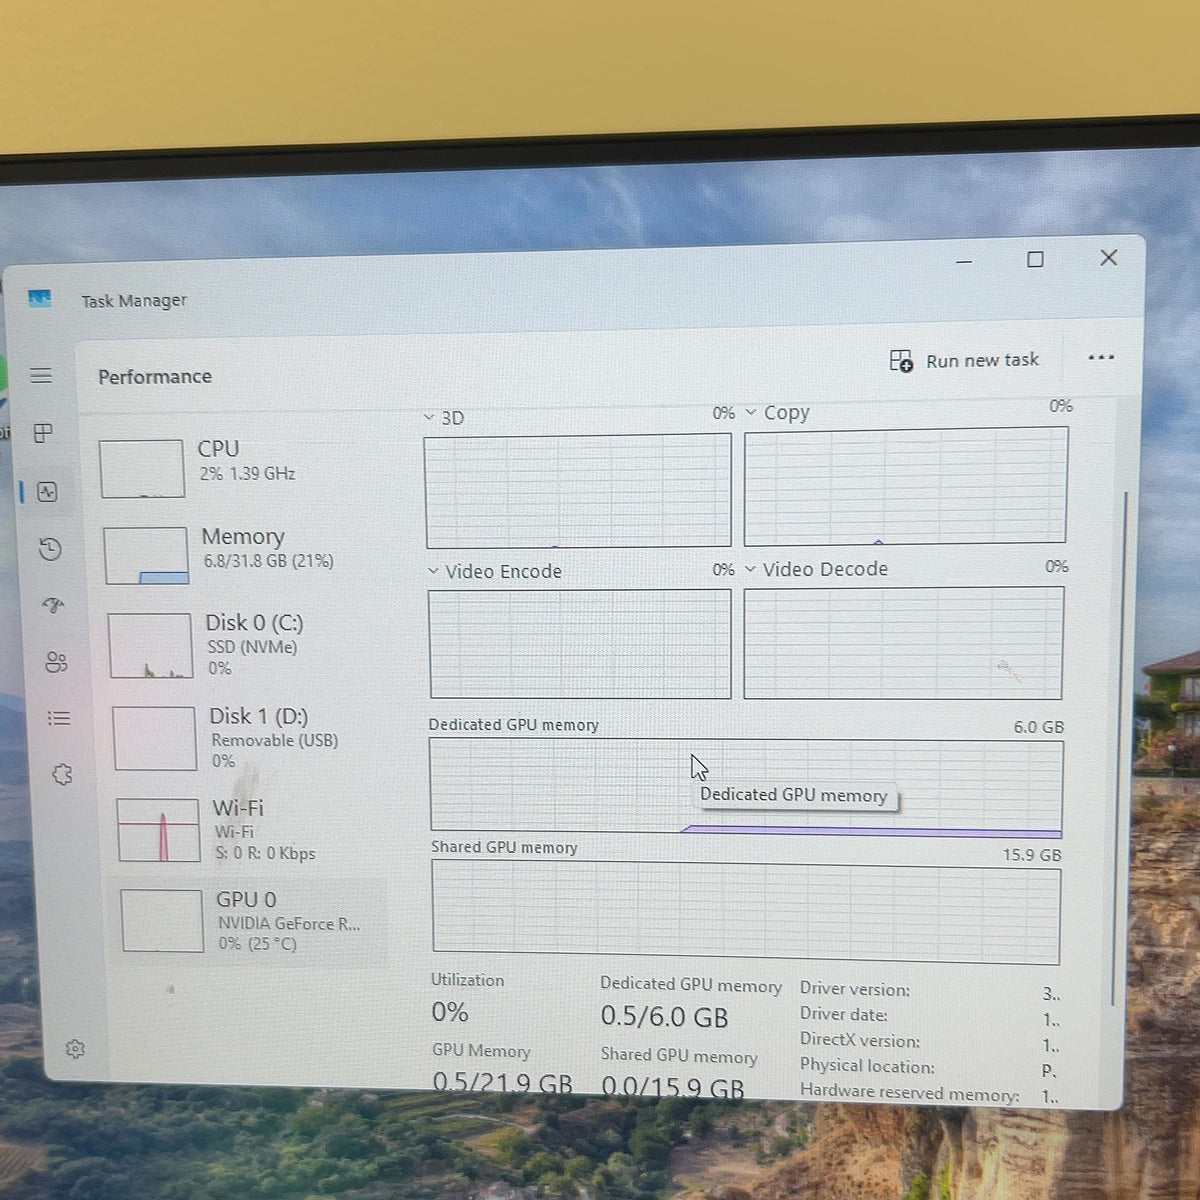Open the Services puzzle-gear icon
Image resolution: width=1200 pixels, height=1200 pixels.
coord(62,774)
